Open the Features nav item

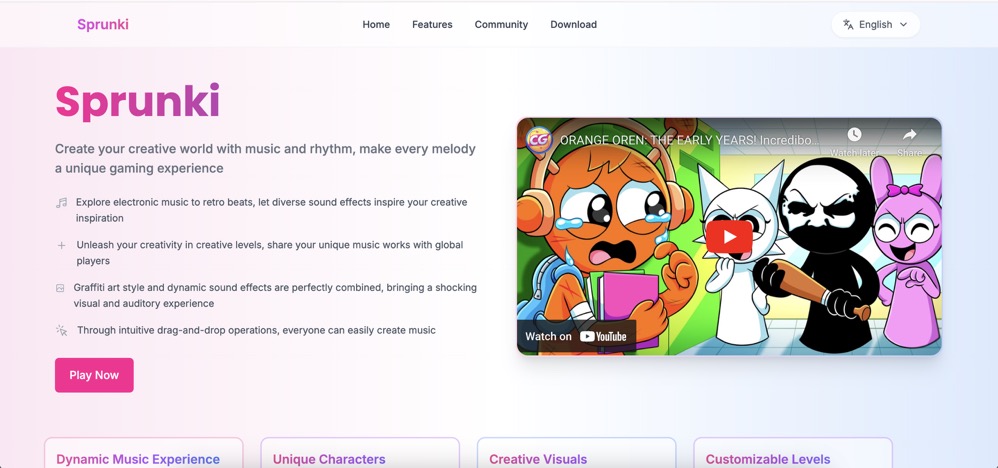pyautogui.click(x=432, y=24)
